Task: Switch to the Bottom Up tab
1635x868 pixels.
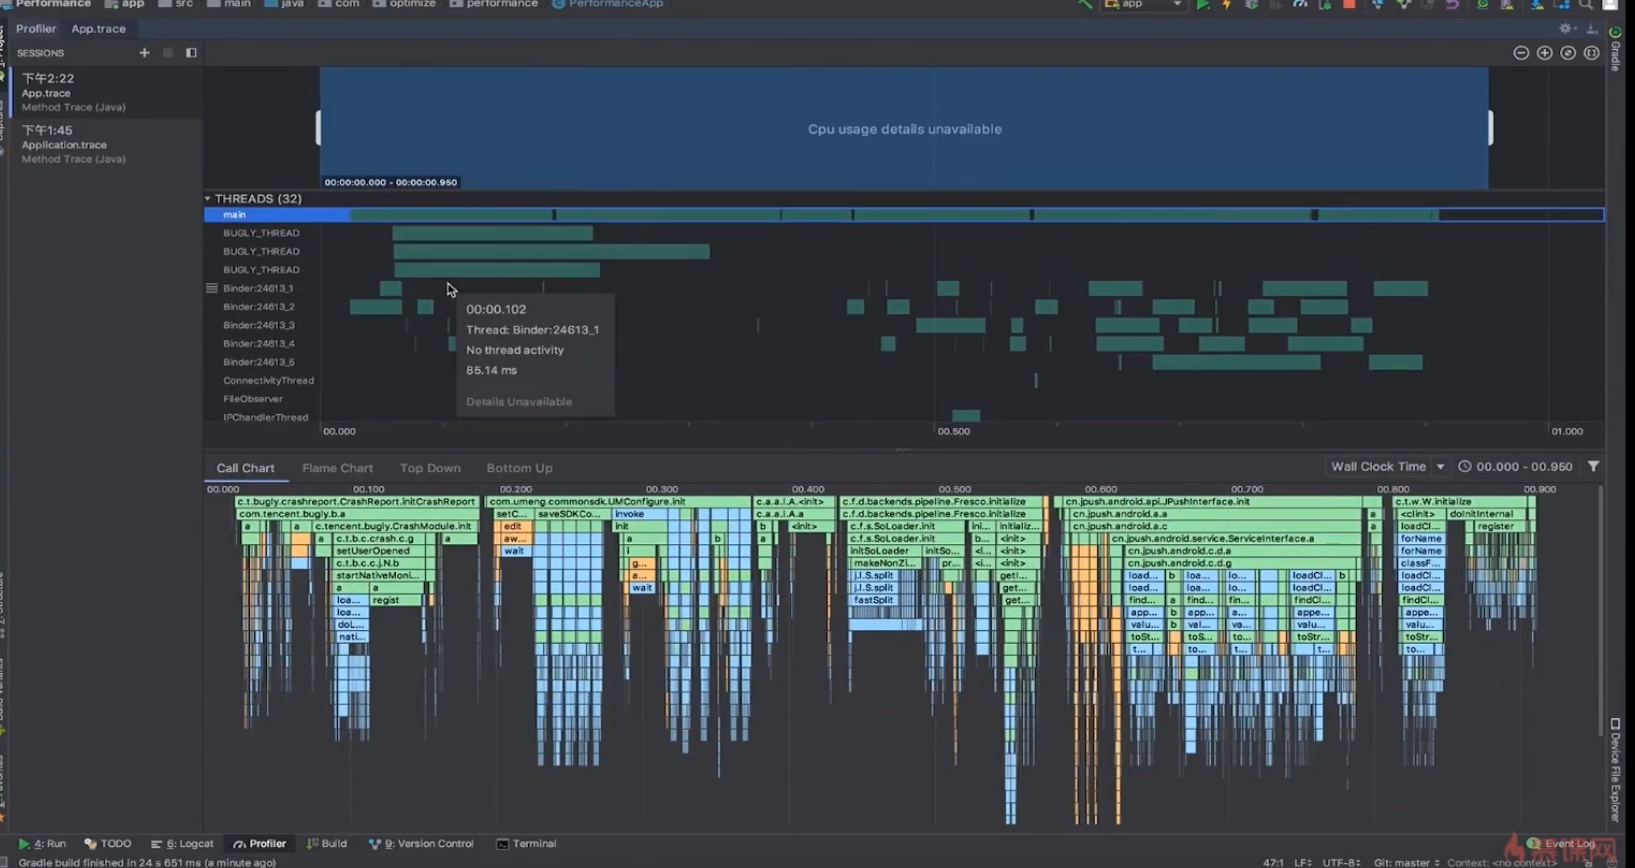Action: pyautogui.click(x=519, y=468)
